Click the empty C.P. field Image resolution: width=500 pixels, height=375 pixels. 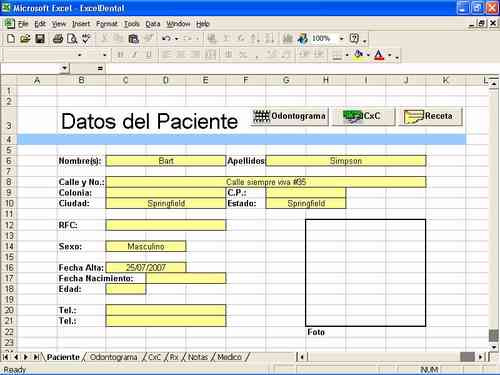pyautogui.click(x=306, y=193)
